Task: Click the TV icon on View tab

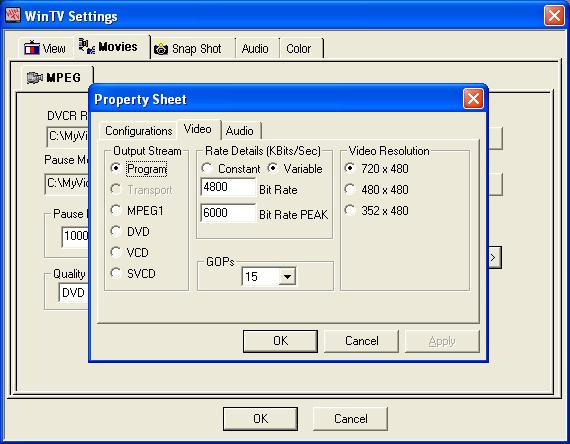Action: 32,48
